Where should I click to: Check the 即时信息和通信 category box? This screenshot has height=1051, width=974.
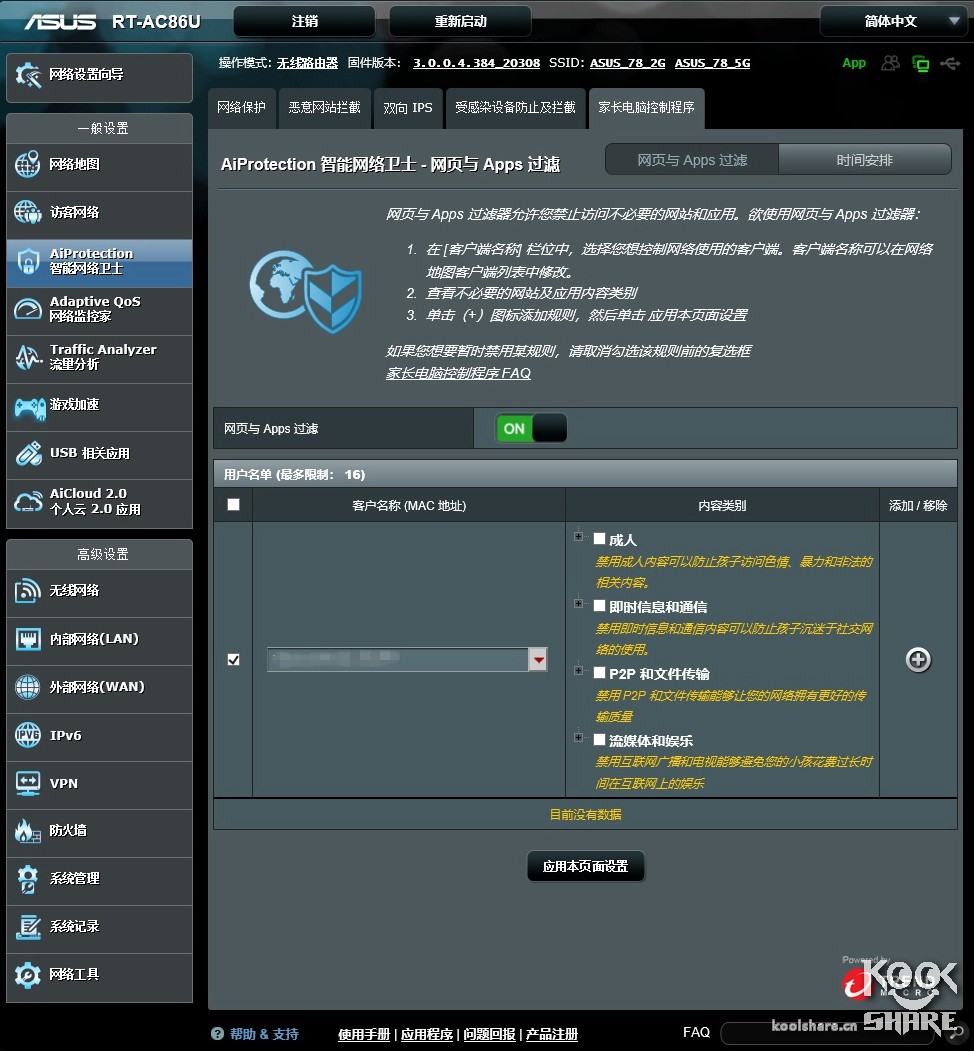click(599, 605)
